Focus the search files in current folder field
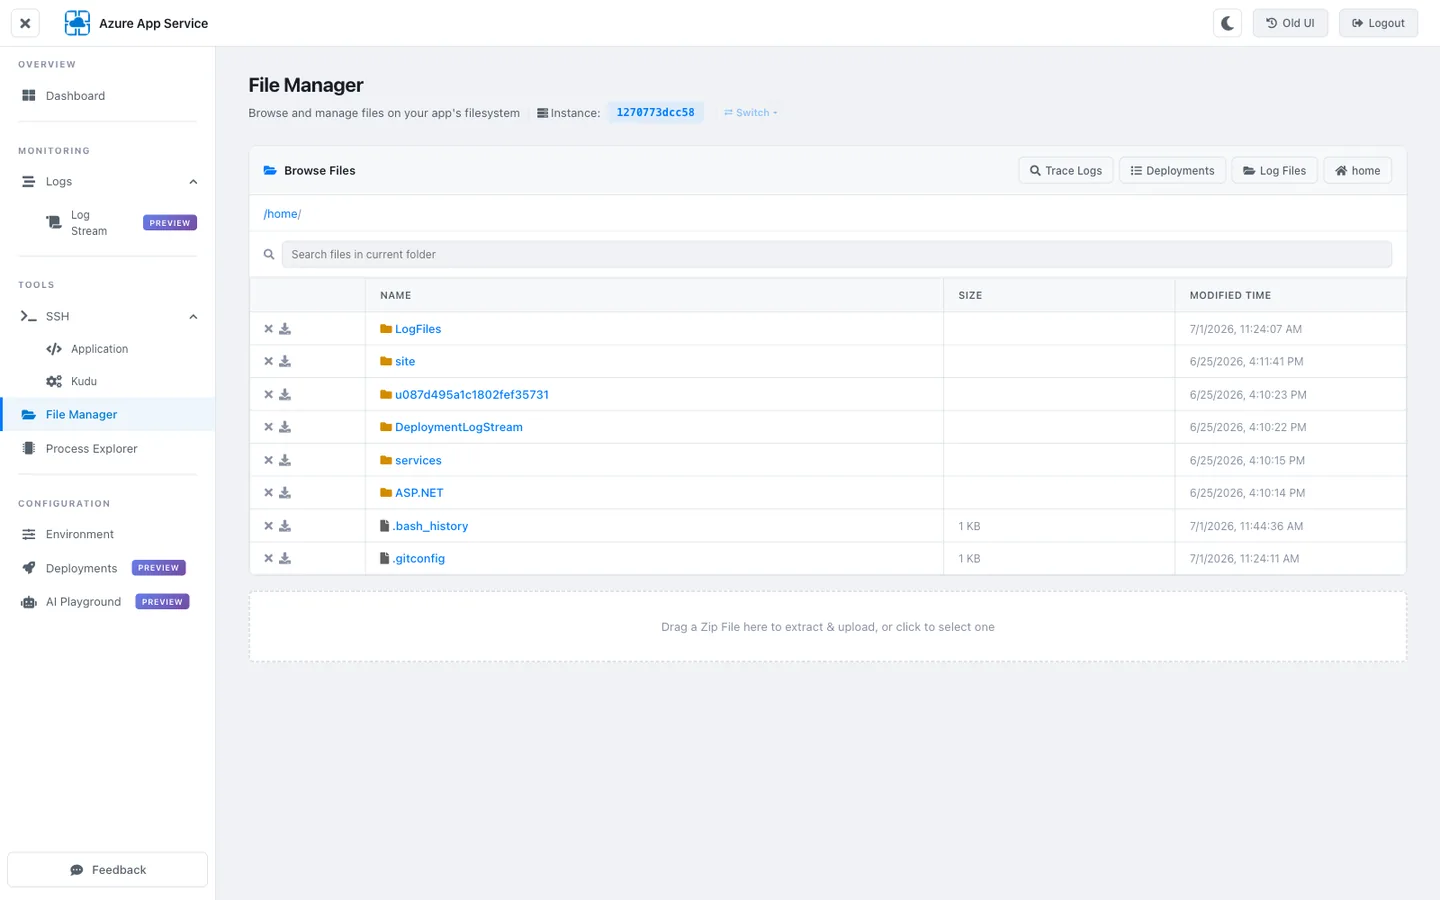Screen dimensions: 1440x900 (837, 255)
